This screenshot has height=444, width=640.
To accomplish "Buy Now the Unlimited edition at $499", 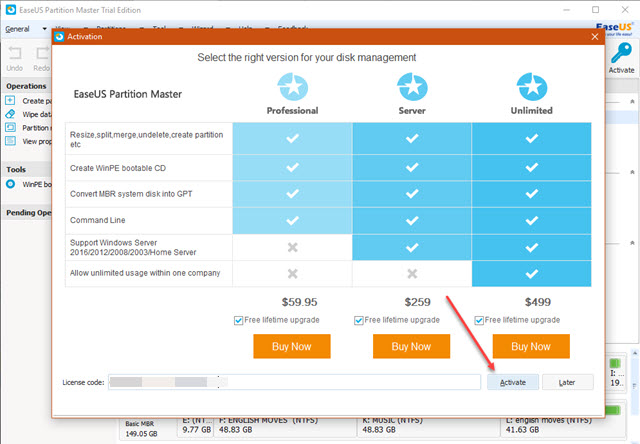I will pyautogui.click(x=531, y=346).
